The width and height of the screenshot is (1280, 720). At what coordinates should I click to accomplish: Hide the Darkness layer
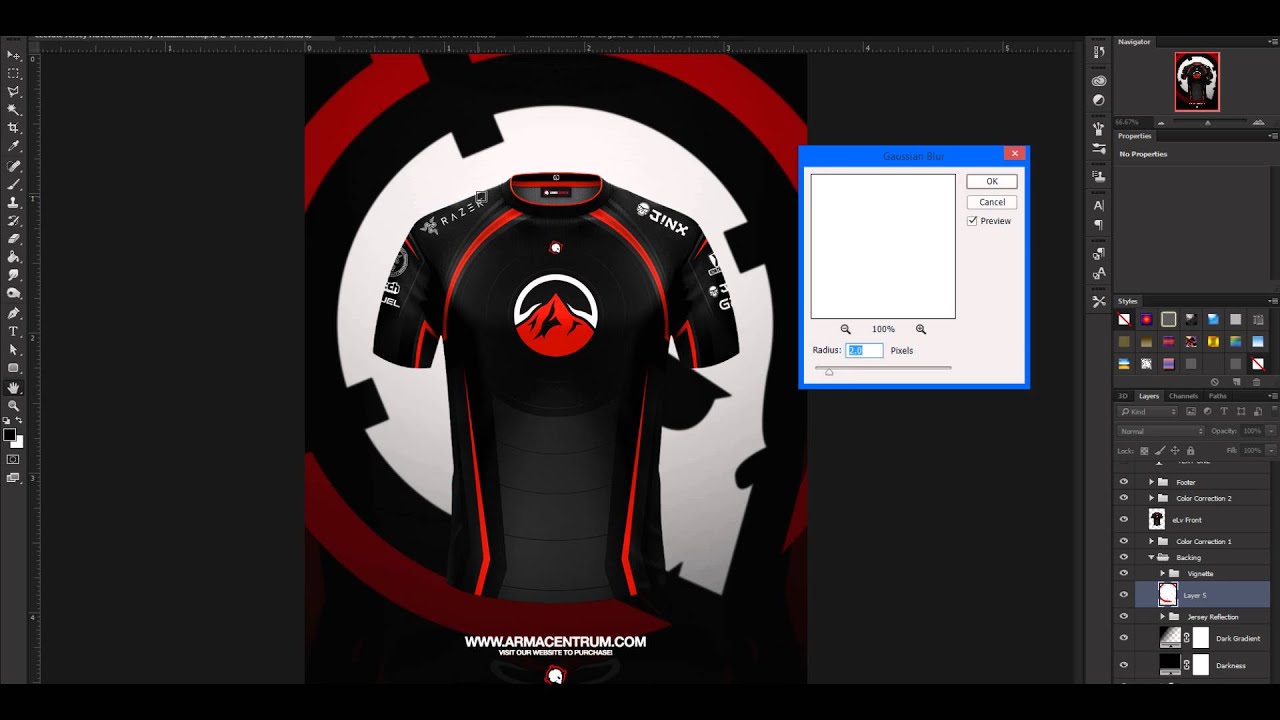click(x=1123, y=665)
